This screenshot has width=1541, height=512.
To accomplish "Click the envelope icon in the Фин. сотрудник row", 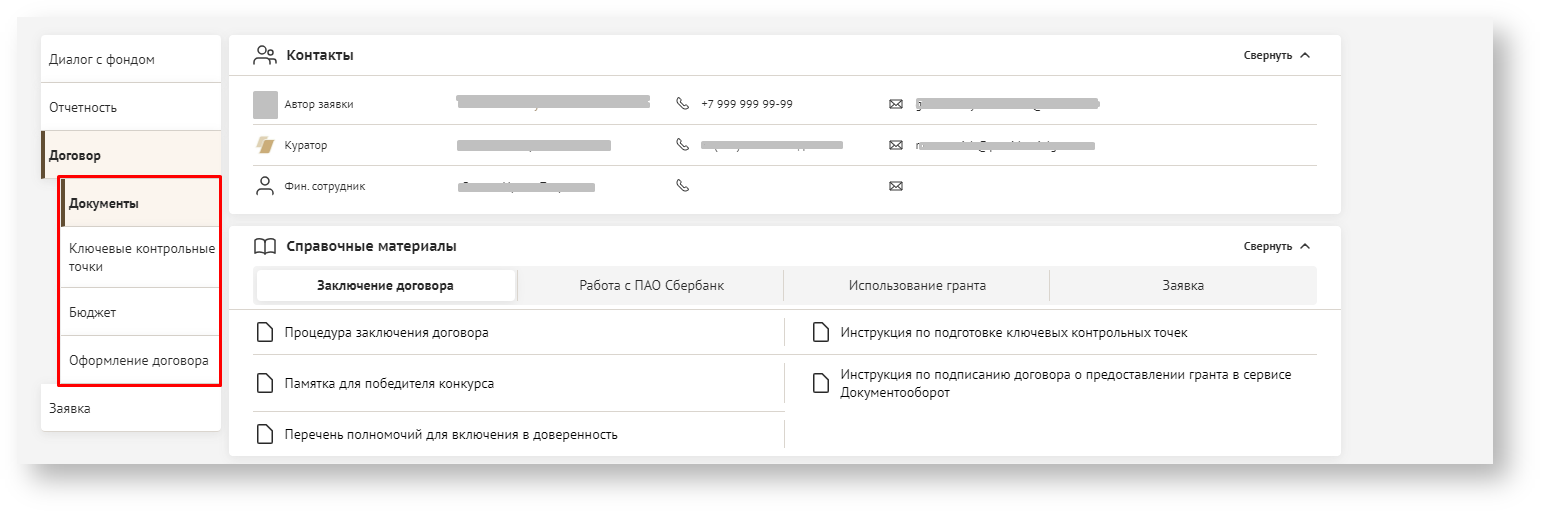I will (x=895, y=186).
